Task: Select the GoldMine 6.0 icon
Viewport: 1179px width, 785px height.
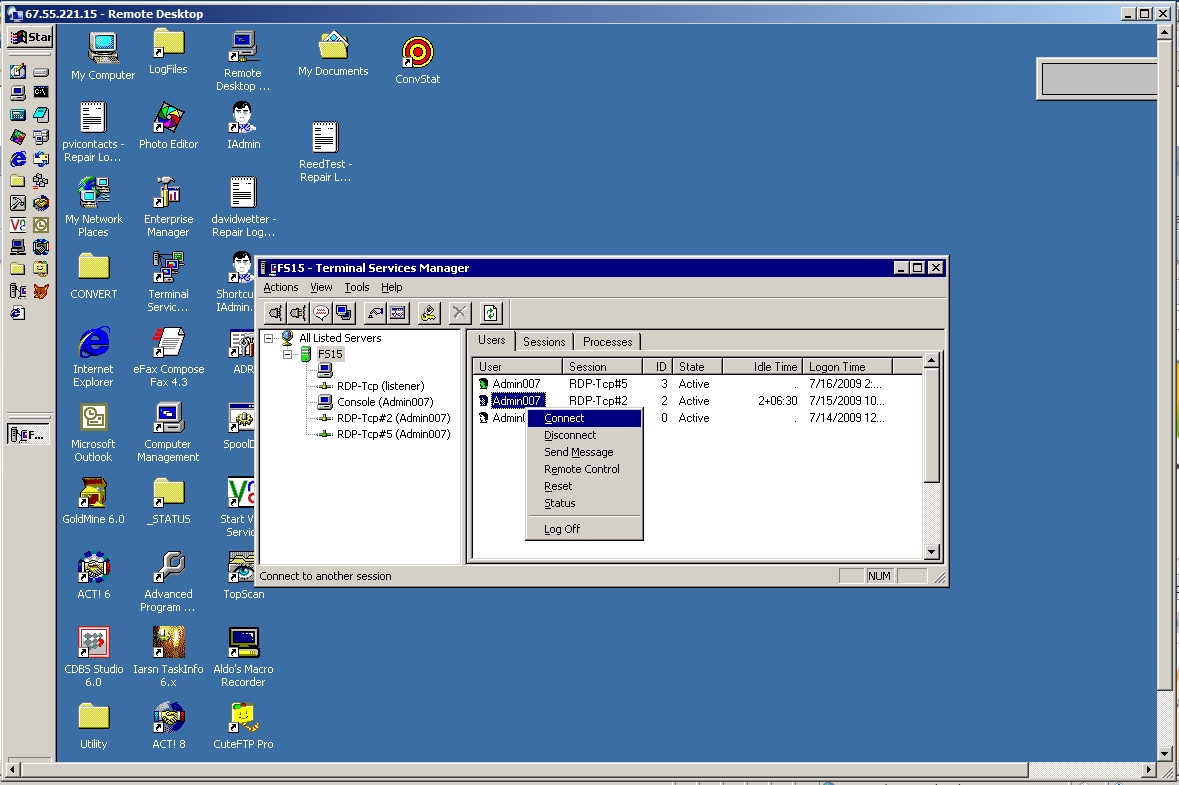Action: (x=93, y=501)
